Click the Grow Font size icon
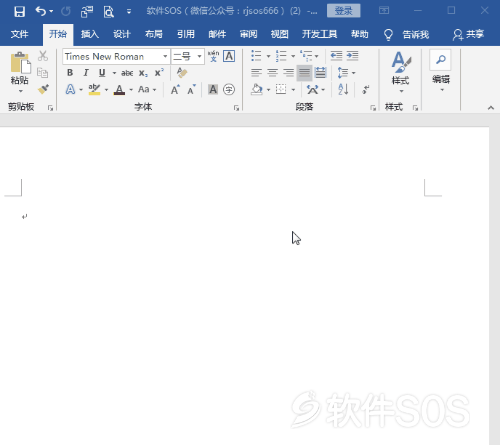The image size is (500, 445). (x=175, y=89)
